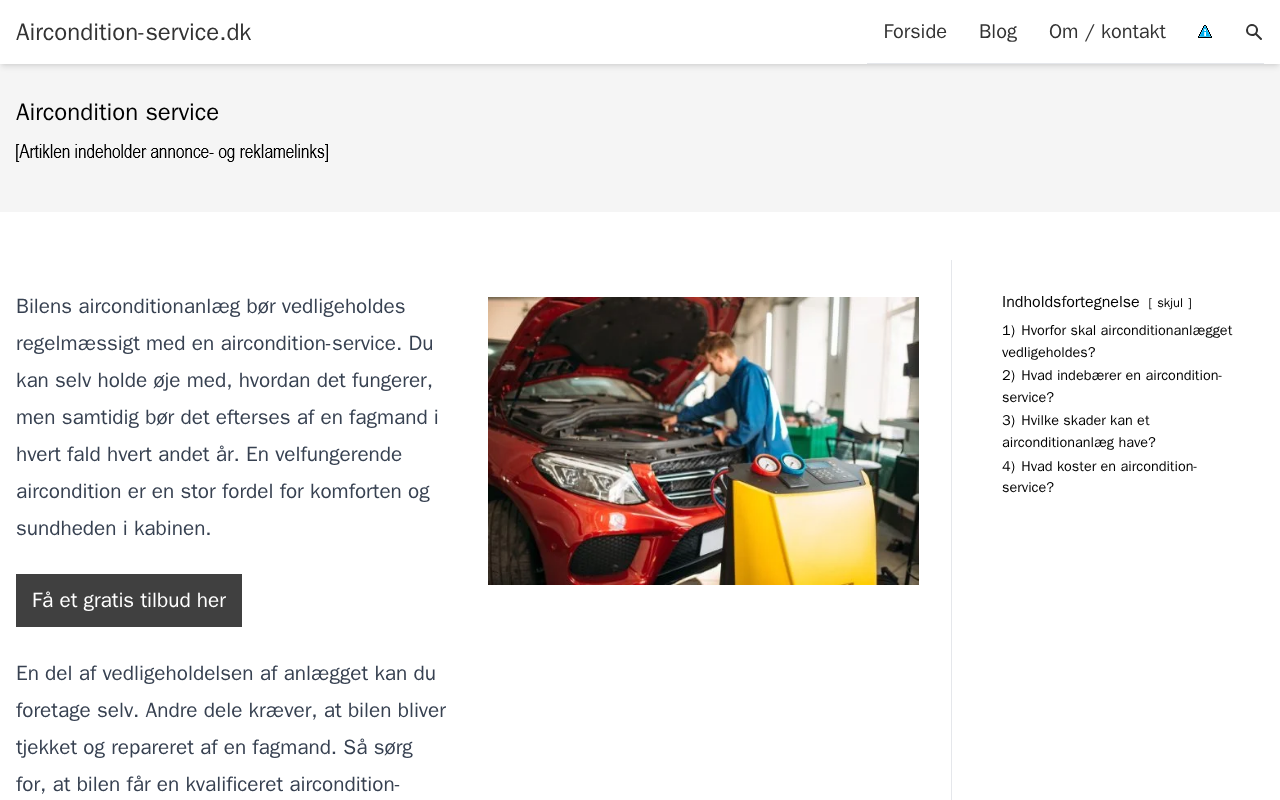
Task: Open Om / kontakt page
Action: tap(1107, 32)
